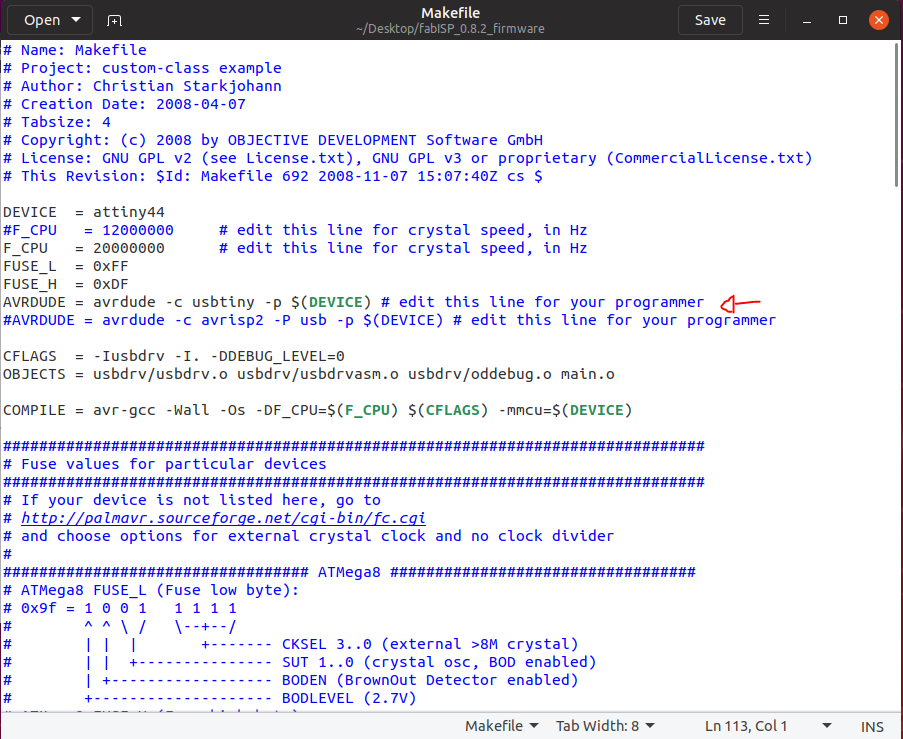903x739 pixels.
Task: Click the Makefile title in header bar
Action: click(x=450, y=13)
